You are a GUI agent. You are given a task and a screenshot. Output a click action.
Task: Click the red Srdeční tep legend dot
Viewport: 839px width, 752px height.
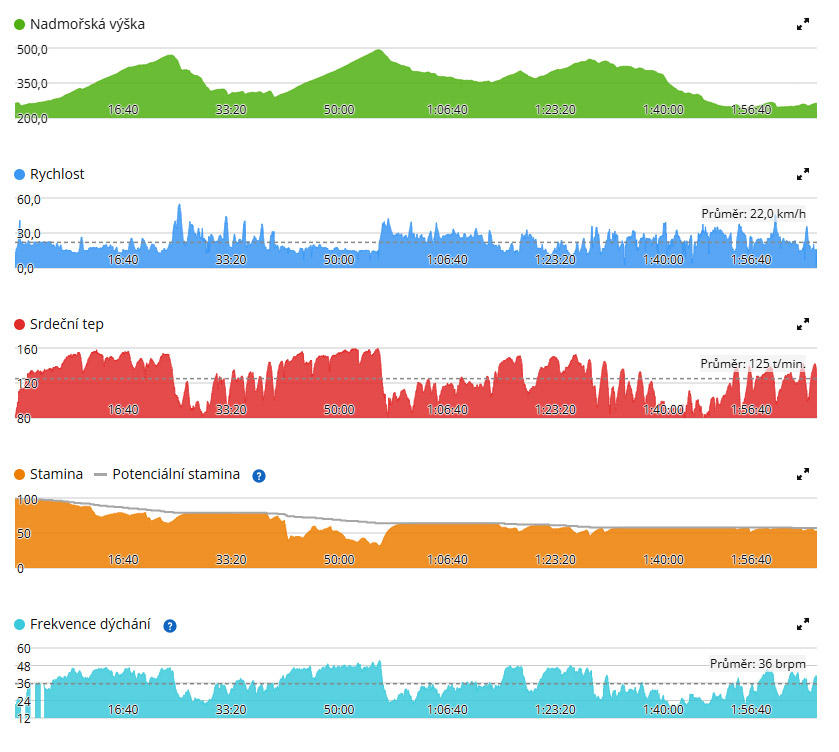tap(20, 324)
